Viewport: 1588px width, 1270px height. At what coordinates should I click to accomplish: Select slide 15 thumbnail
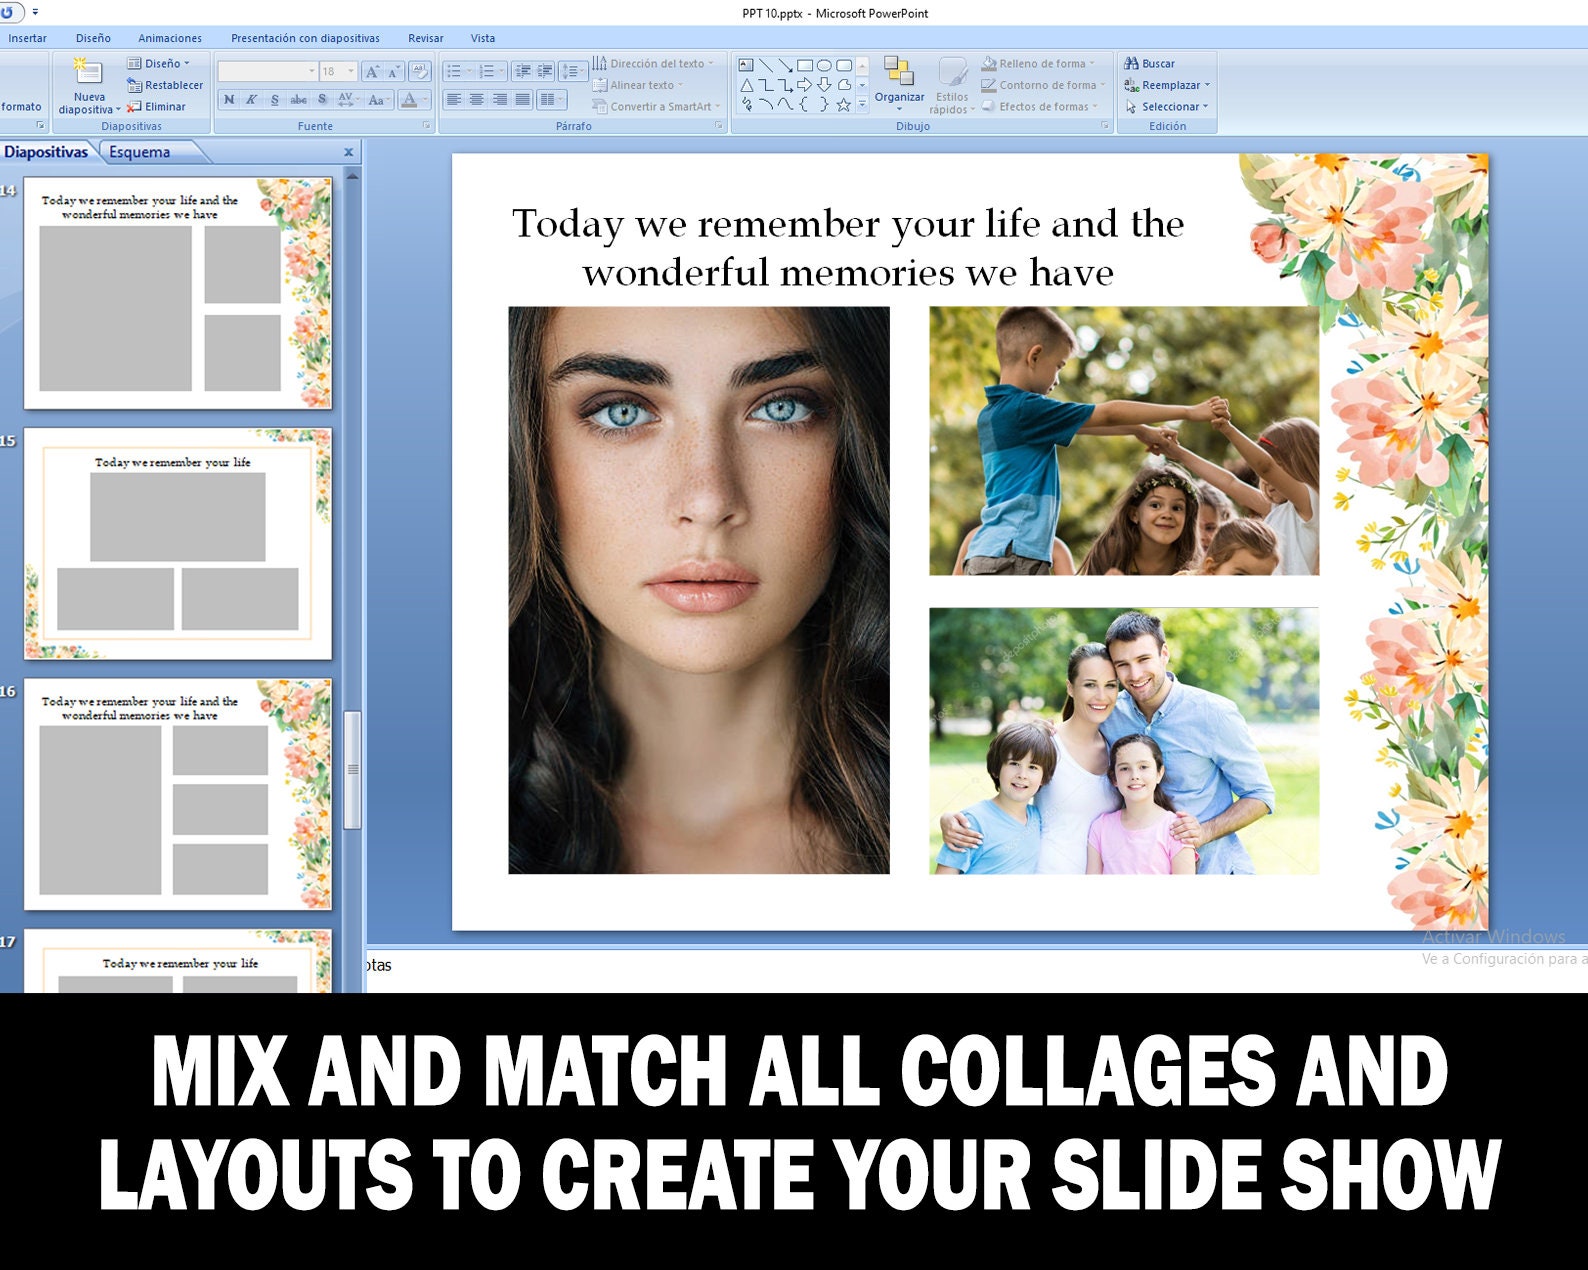point(178,544)
